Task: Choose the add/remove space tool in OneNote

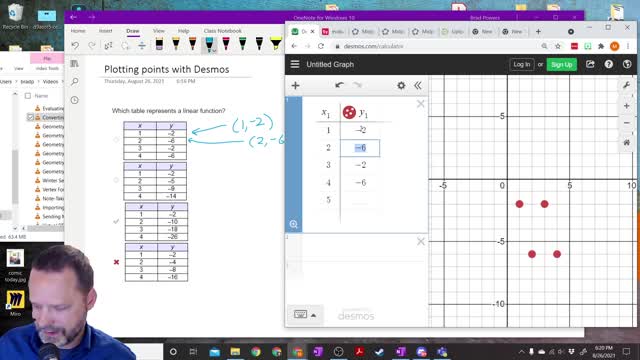Action: coord(142,45)
